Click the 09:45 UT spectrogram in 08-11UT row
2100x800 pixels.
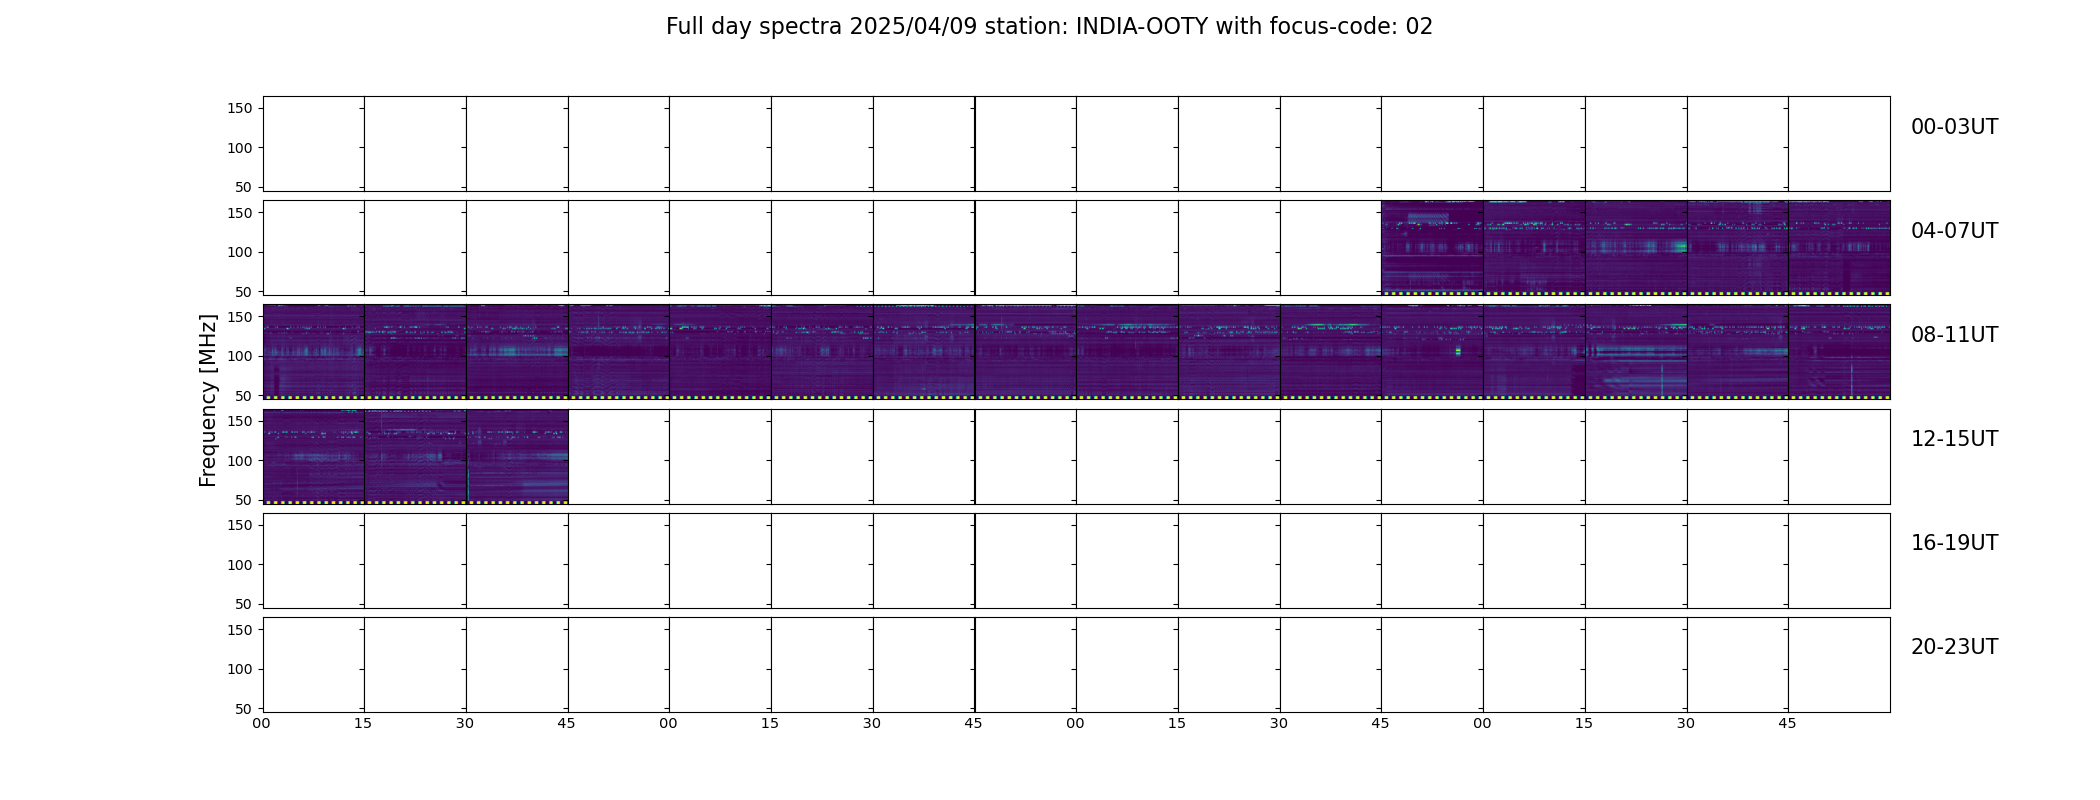pyautogui.click(x=1026, y=352)
